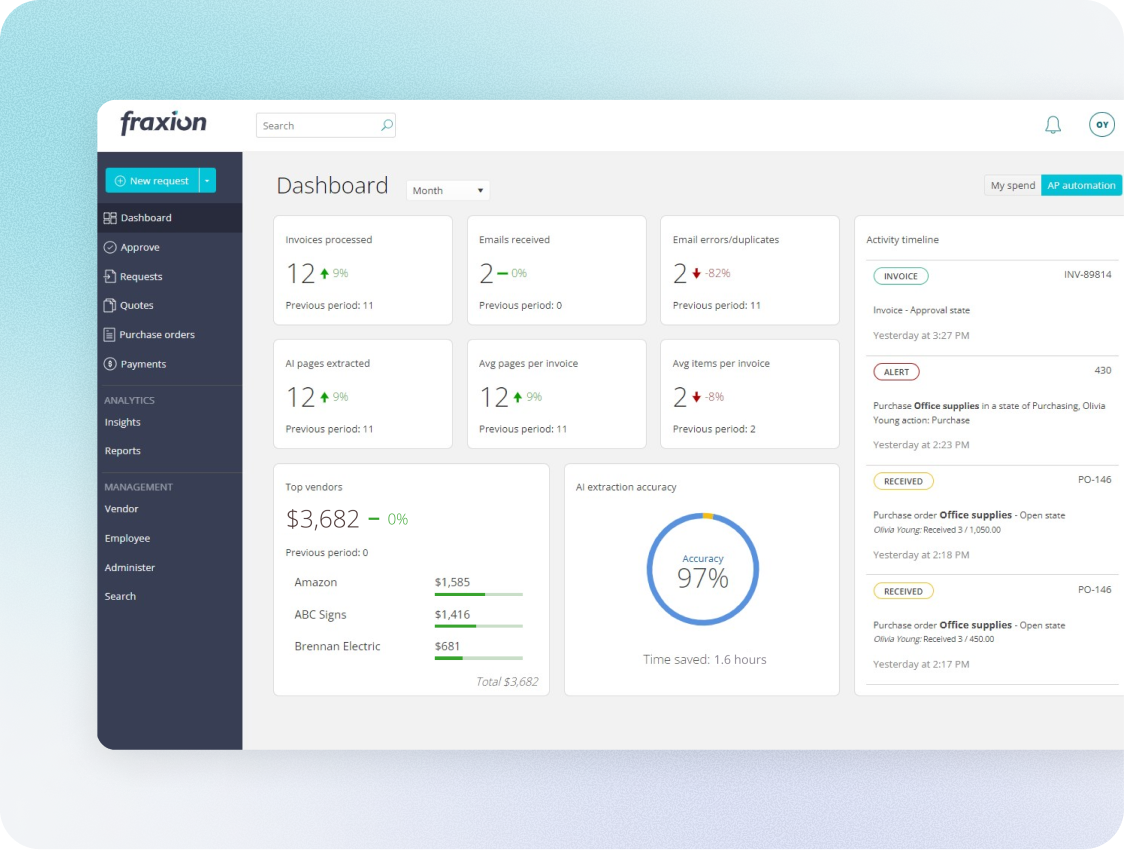Screen dimensions: 1124x850
Task: Click green up arrow on AI pages extracted
Action: tap(325, 397)
